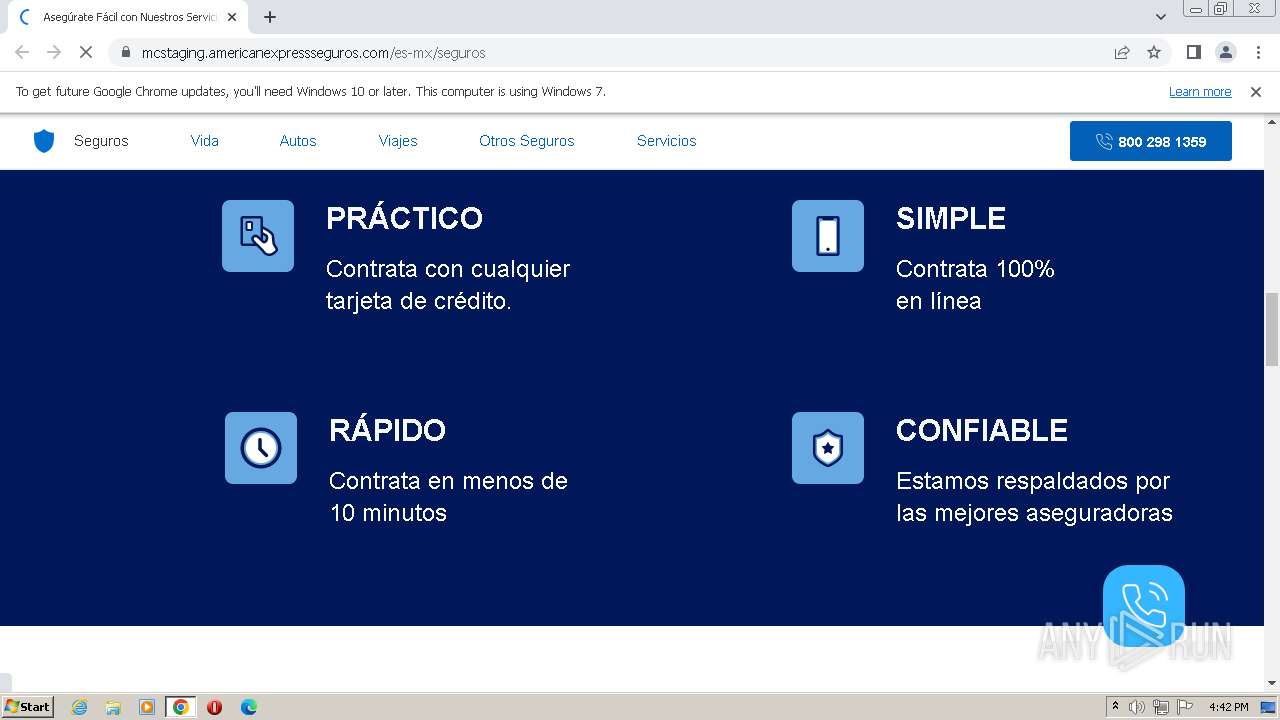Viewport: 1280px width, 720px height.
Task: Click the RÁPIDO heading
Action: (x=387, y=430)
